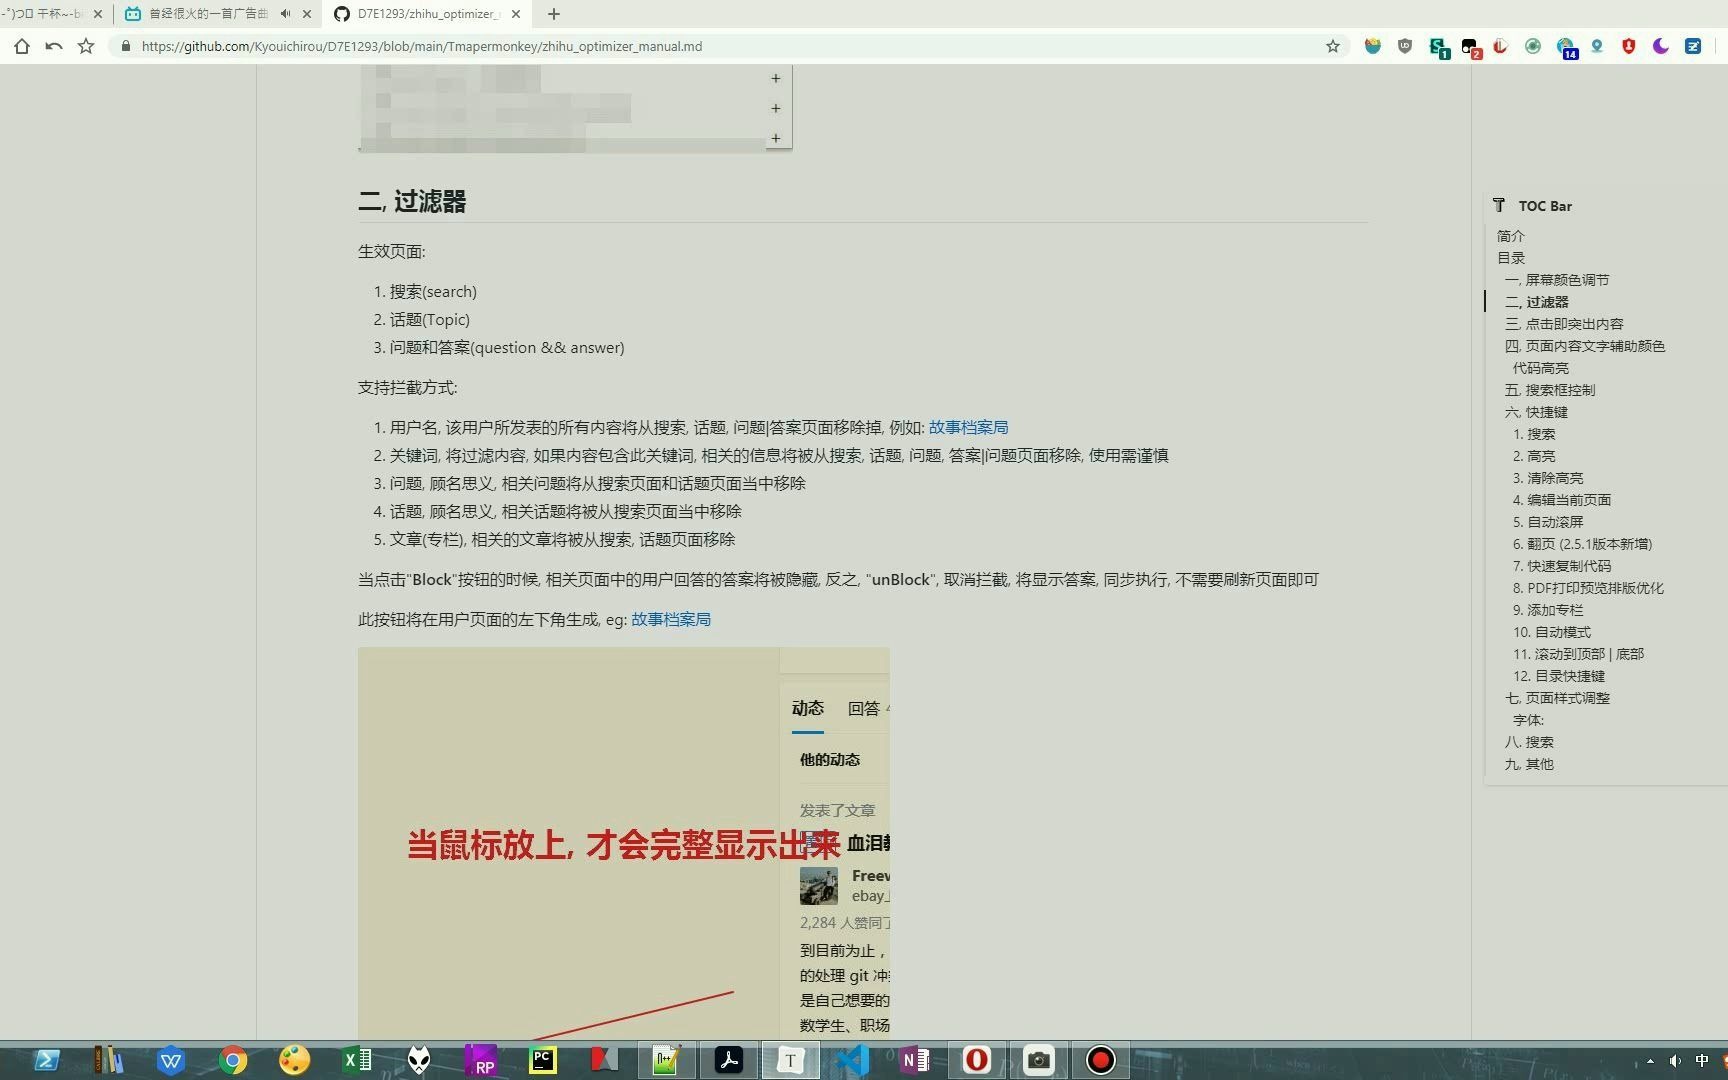Open Visual Studio Code from taskbar
1728x1080 pixels.
[x=852, y=1060]
